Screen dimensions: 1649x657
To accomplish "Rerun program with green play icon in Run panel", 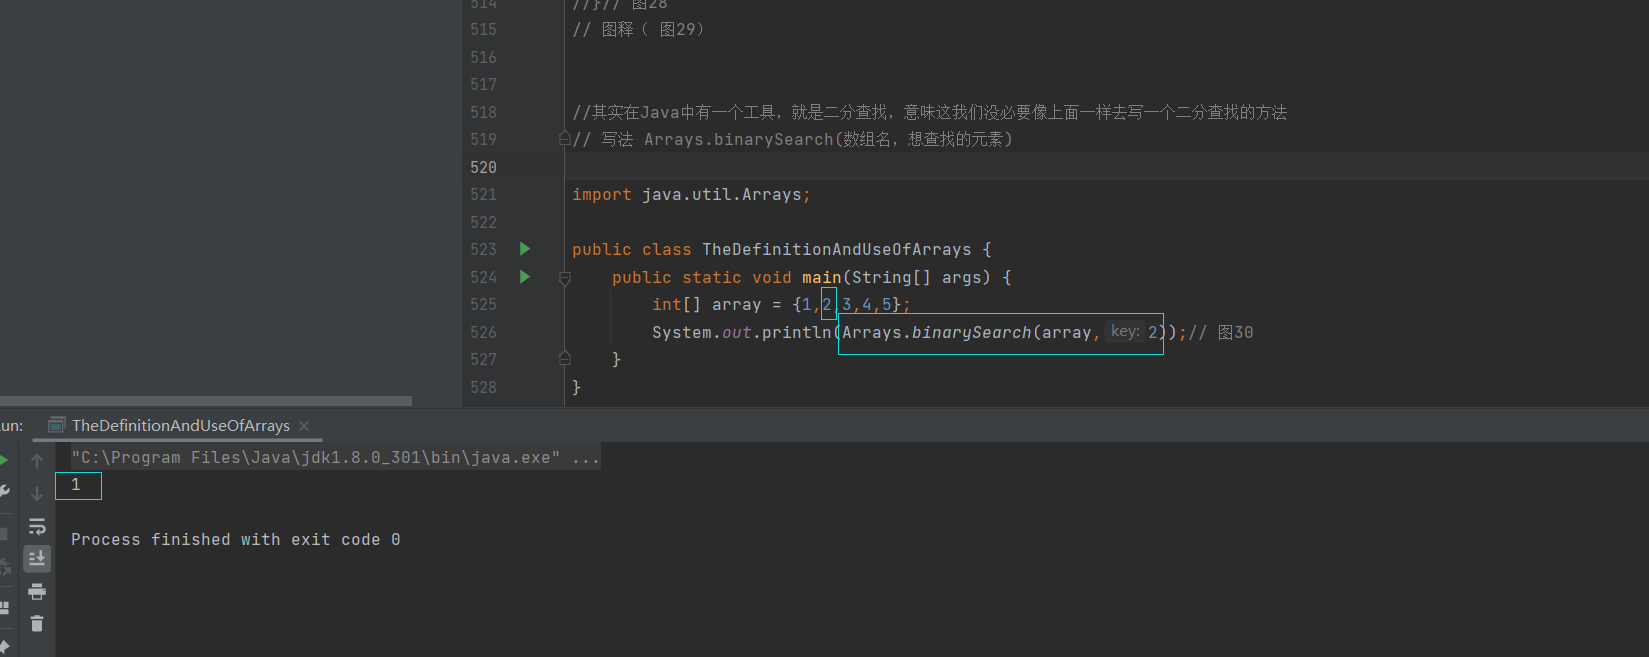I will 3,460.
